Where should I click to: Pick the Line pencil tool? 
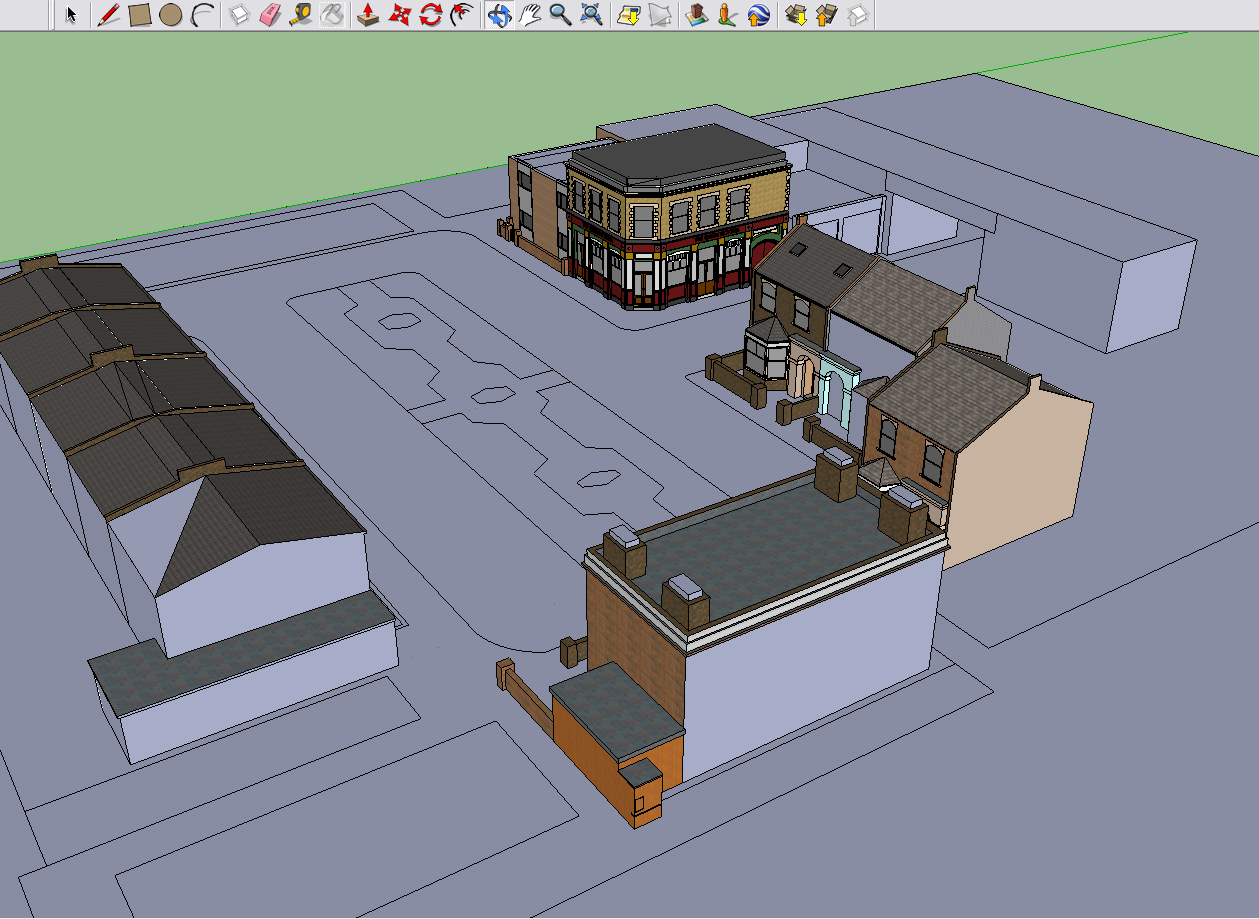coord(108,15)
